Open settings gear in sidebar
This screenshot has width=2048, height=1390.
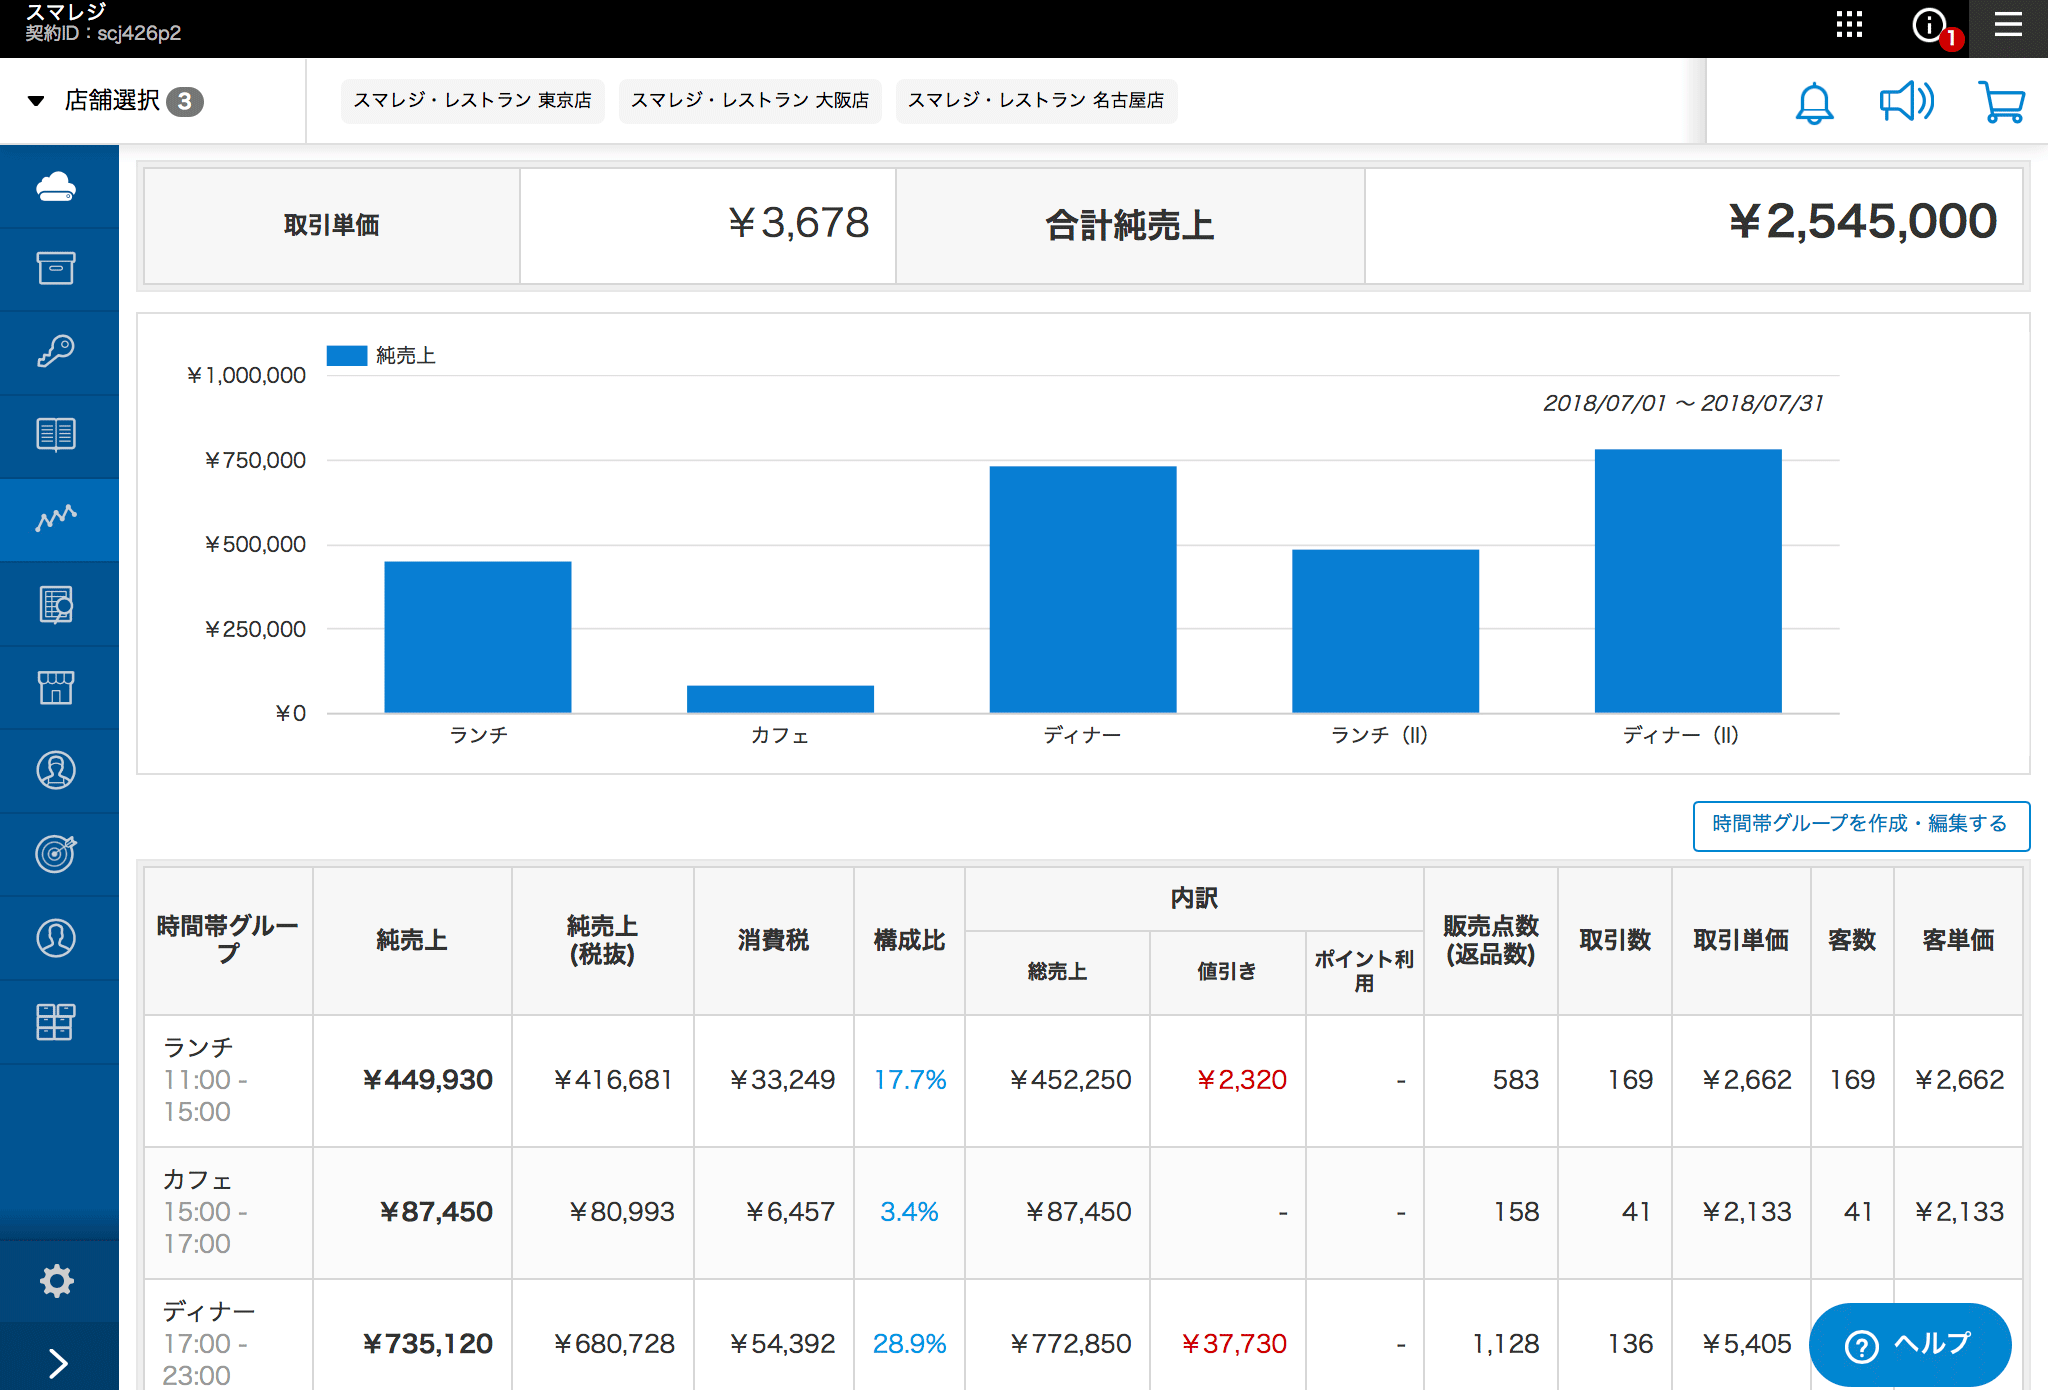(57, 1281)
